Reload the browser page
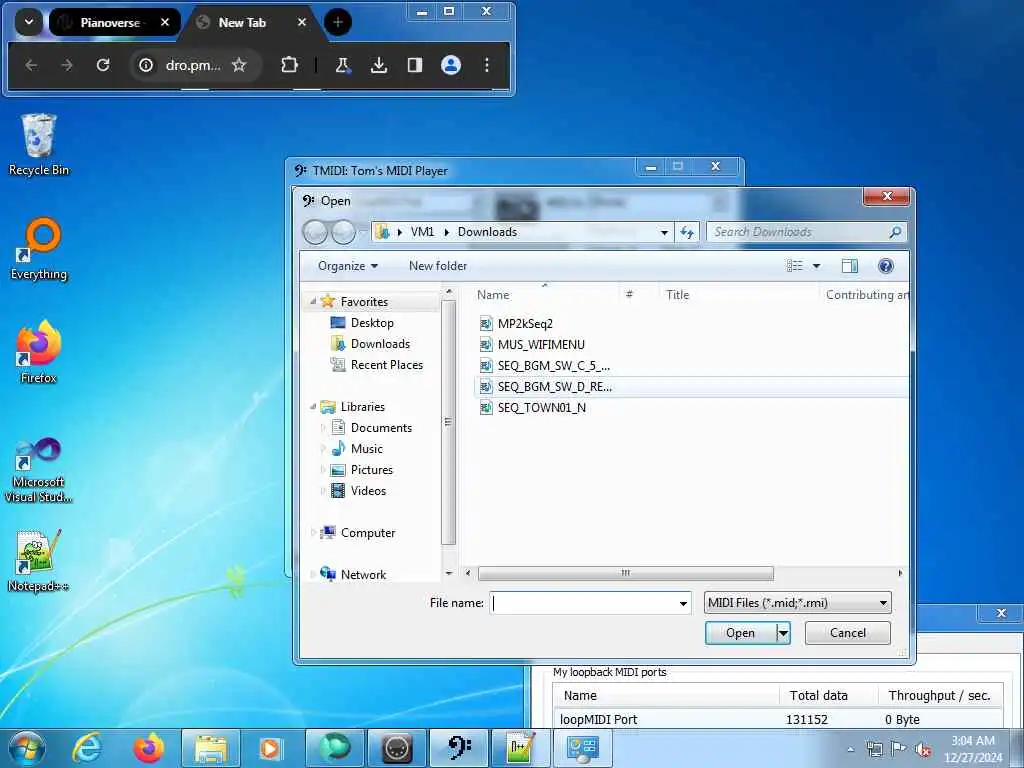Image resolution: width=1024 pixels, height=768 pixels. [103, 65]
